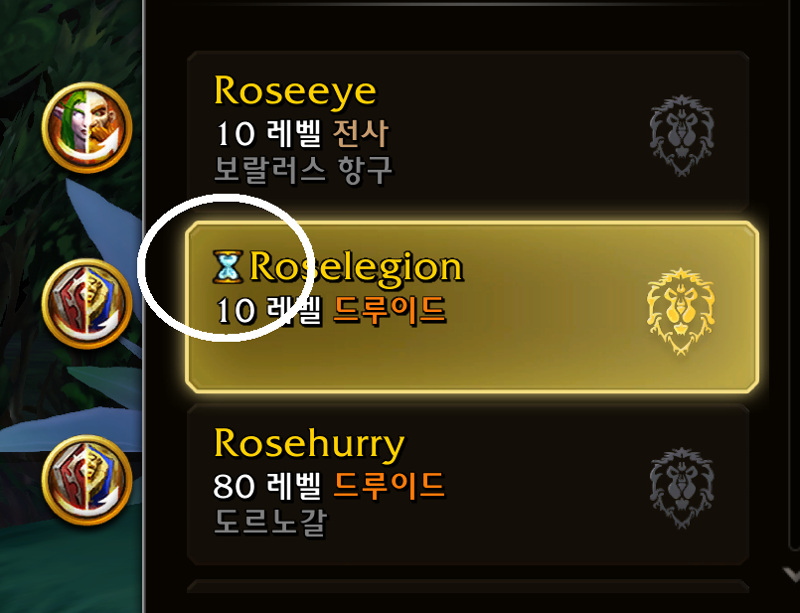This screenshot has height=613, width=800.
Task: Click the scroll-down chevron of character list
Action: pos(791,575)
